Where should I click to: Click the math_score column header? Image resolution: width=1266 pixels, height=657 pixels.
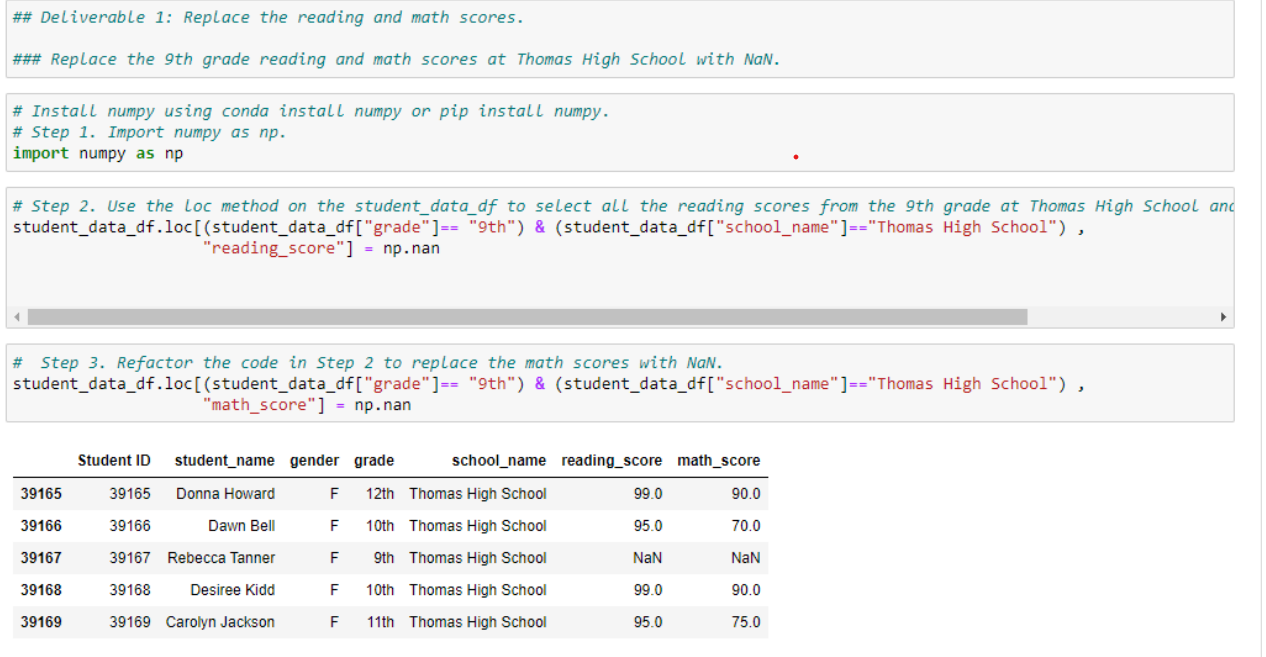click(x=719, y=461)
